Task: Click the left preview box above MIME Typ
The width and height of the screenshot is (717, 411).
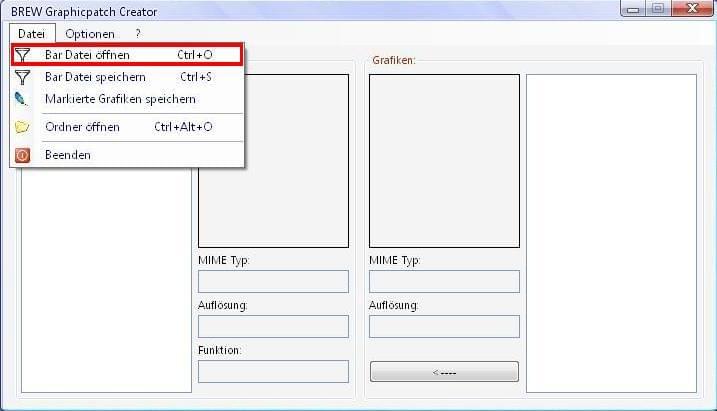Action: coord(273,161)
